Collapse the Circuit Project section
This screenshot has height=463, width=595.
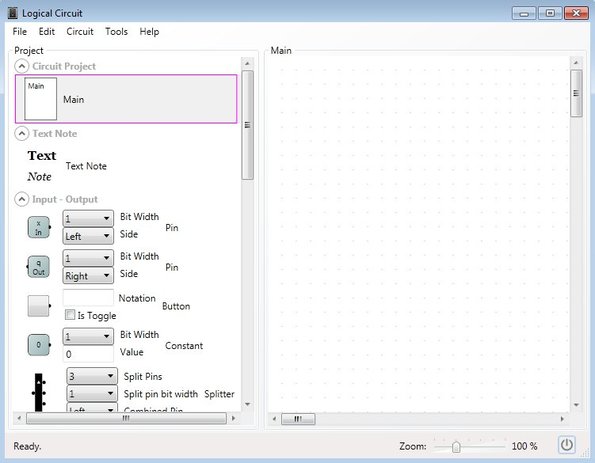[22, 66]
